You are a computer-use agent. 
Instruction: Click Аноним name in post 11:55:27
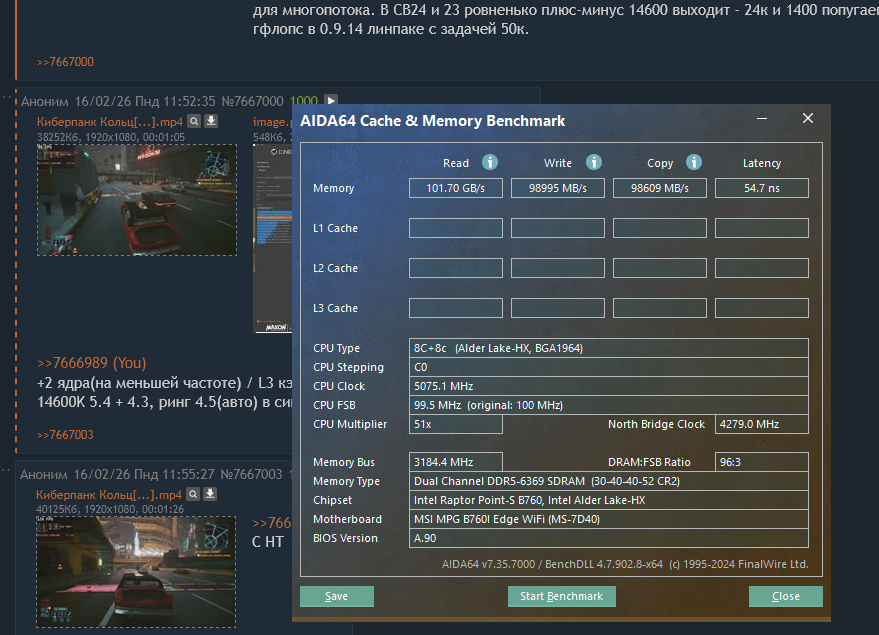[44, 475]
